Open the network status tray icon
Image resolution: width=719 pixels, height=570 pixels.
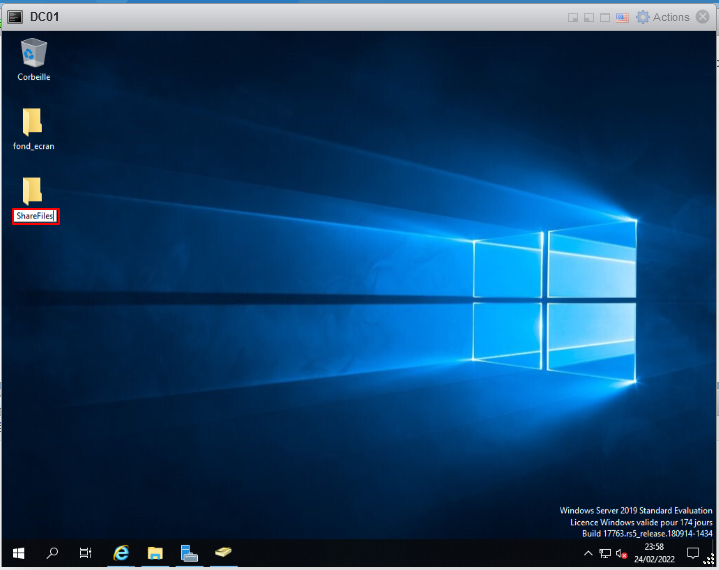605,553
